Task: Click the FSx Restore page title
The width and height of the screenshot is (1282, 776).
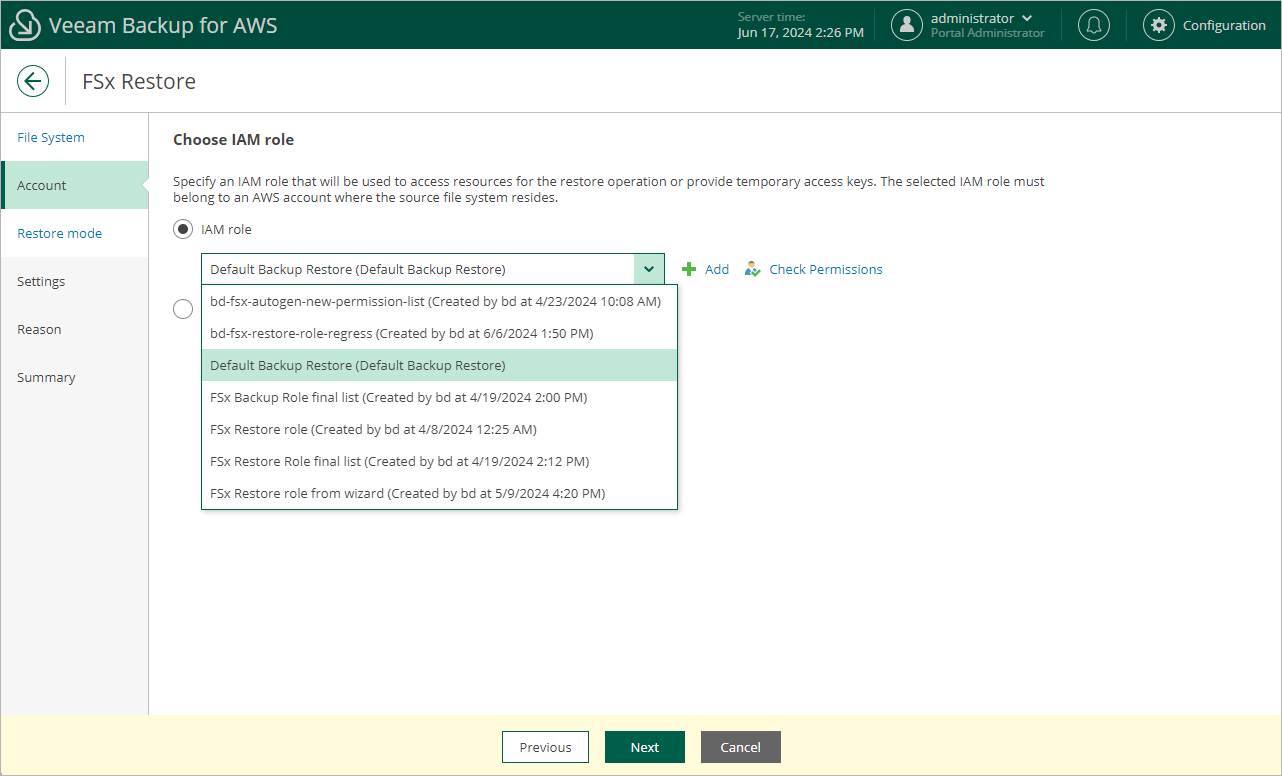Action: tap(139, 81)
